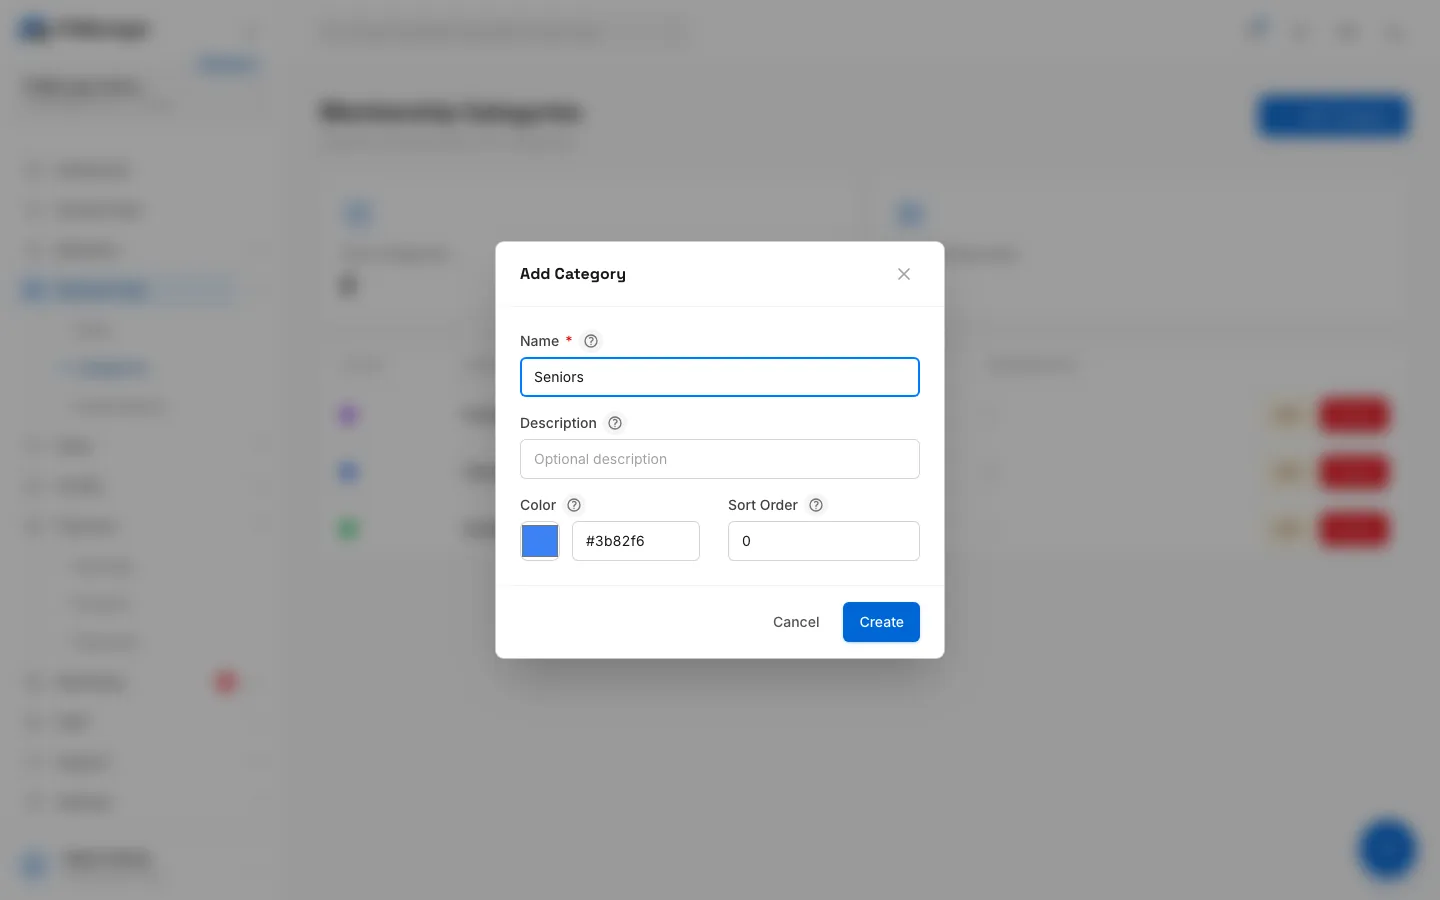The width and height of the screenshot is (1440, 900).
Task: Open the blue color swatch picker
Action: [x=540, y=541]
